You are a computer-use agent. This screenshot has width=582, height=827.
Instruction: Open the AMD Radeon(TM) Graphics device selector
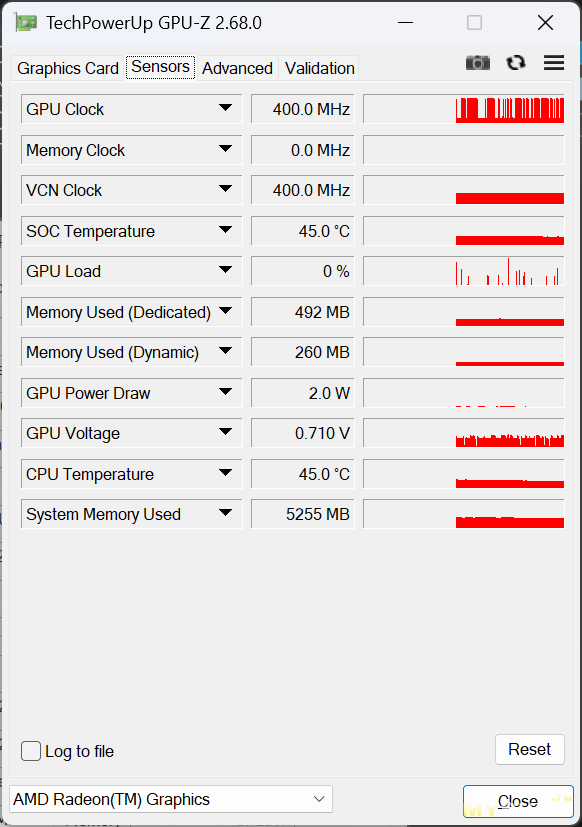[x=171, y=799]
